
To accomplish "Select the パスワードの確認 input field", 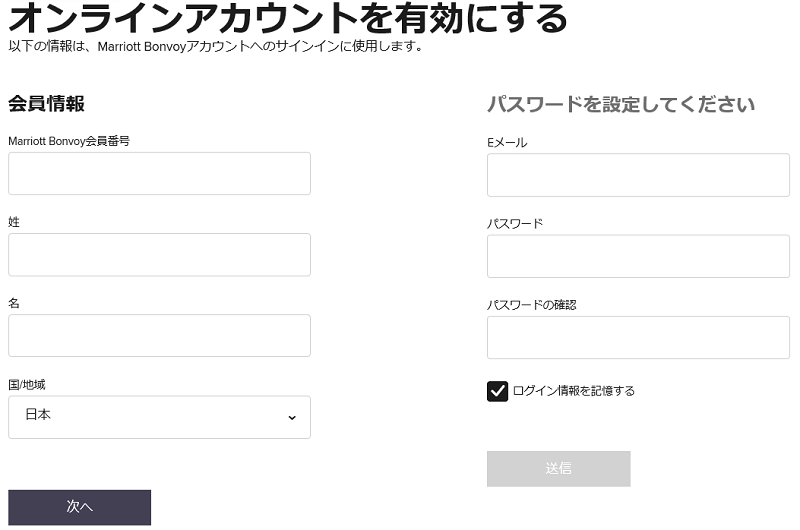I will click(638, 337).
